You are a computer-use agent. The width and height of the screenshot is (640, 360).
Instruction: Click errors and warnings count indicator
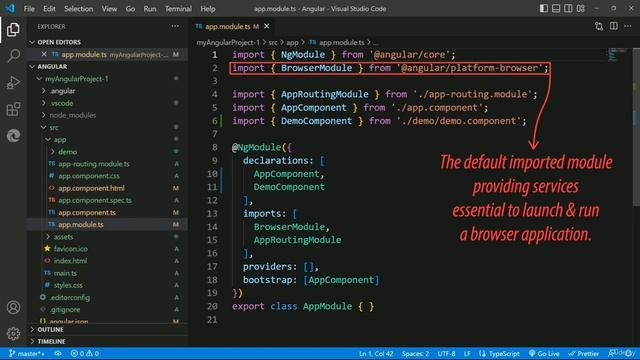pos(84,353)
